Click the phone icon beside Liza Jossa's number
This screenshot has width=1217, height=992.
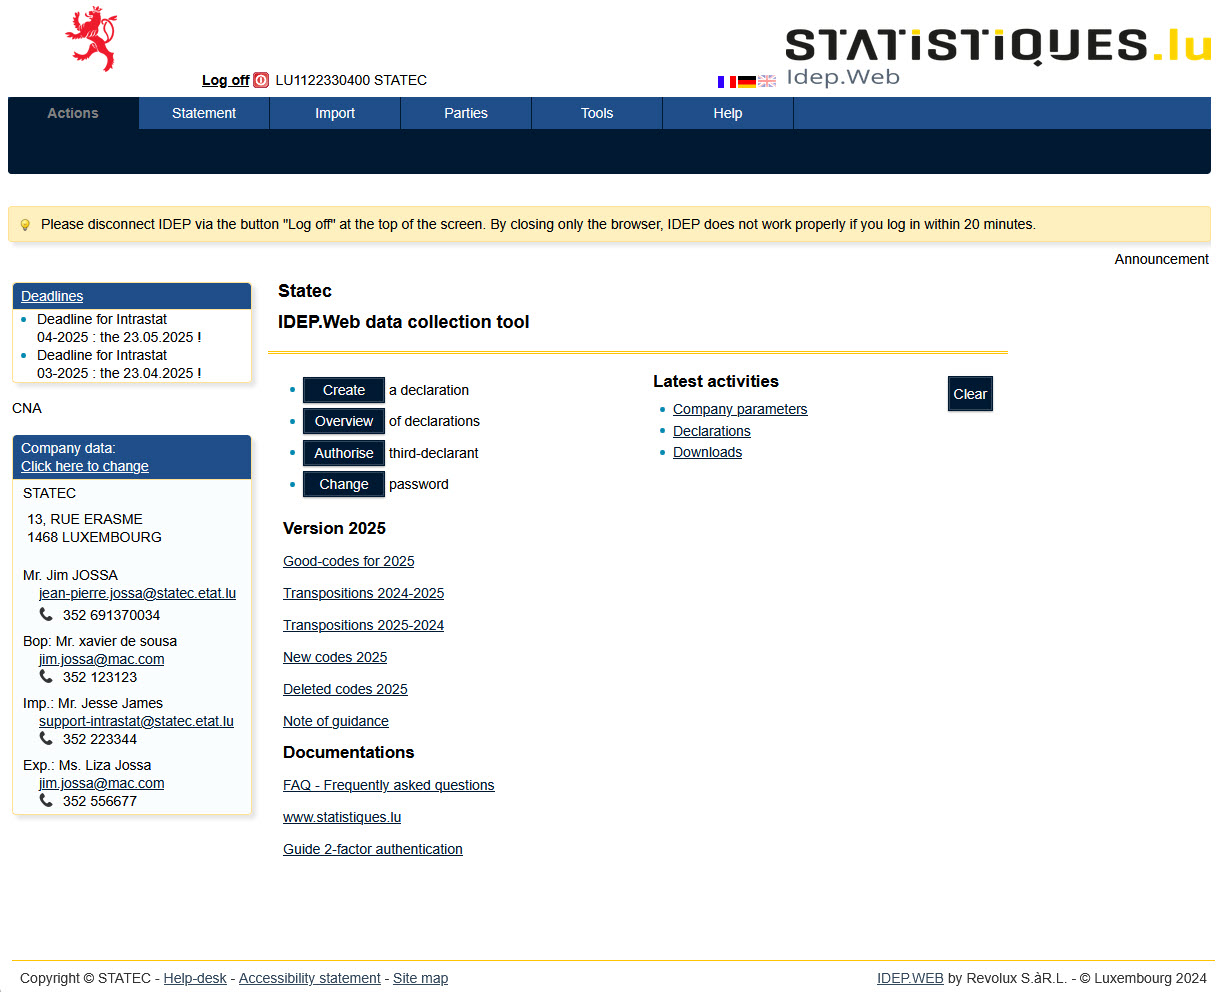pyautogui.click(x=45, y=801)
